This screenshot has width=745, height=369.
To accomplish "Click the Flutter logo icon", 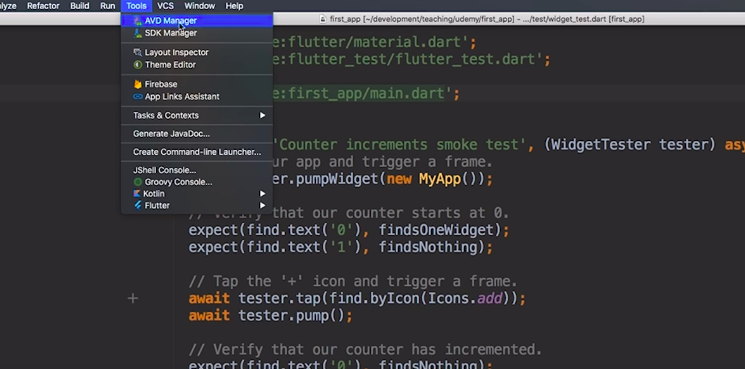I will pos(137,205).
